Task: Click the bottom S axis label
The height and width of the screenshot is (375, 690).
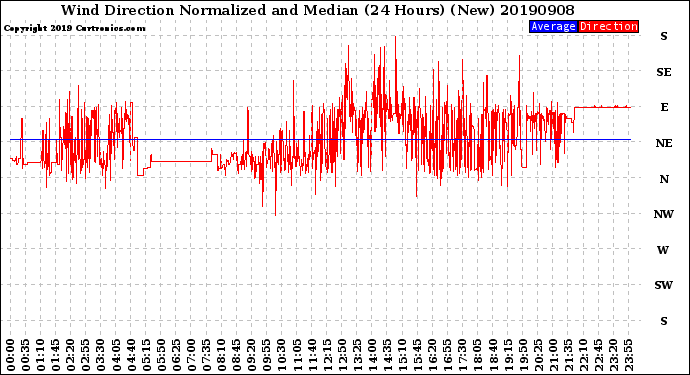Action: point(664,321)
